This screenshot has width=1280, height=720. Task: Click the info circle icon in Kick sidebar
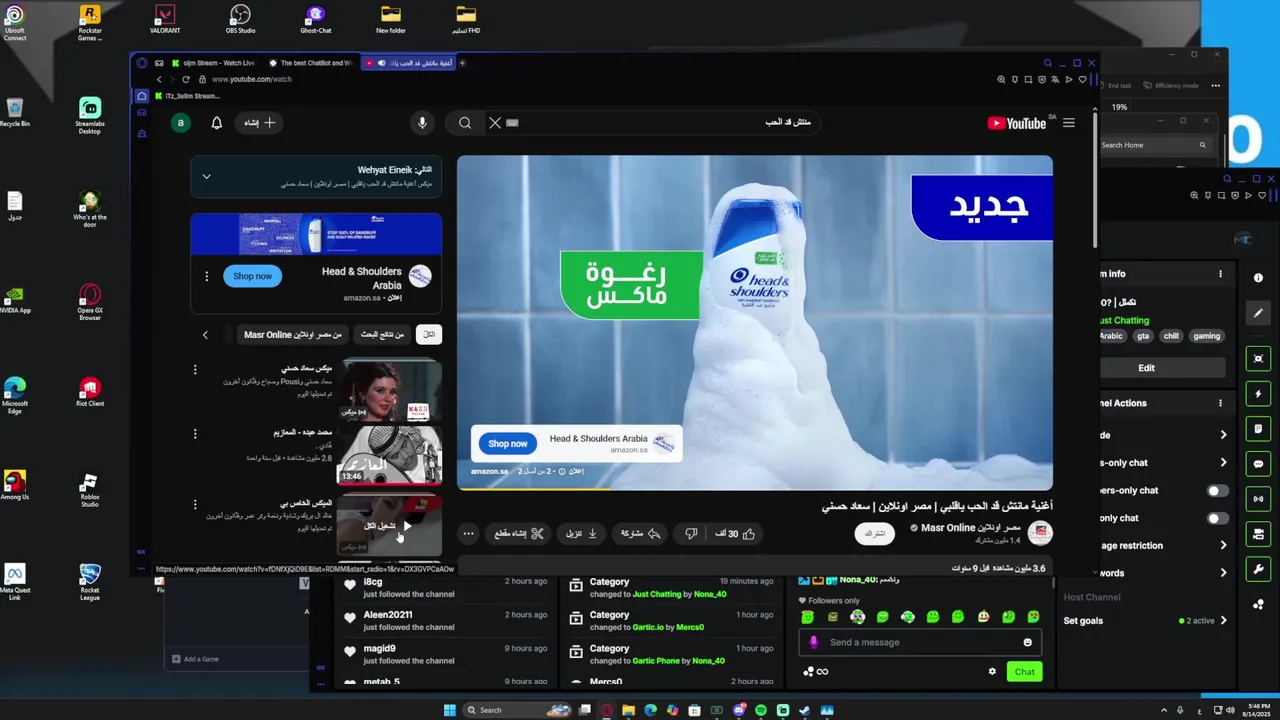pos(1258,278)
